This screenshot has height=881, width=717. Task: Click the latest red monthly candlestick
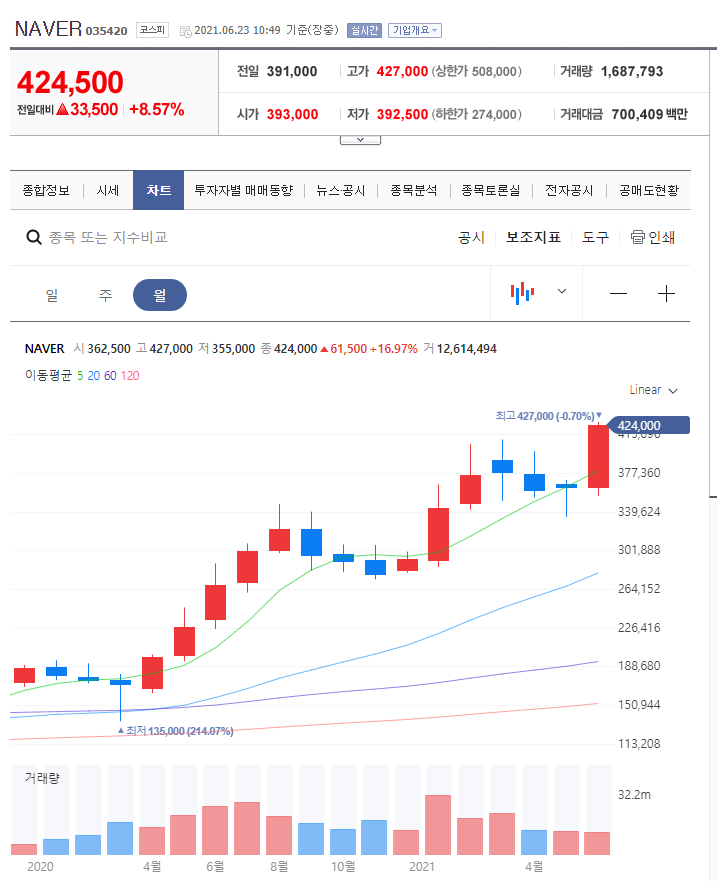click(x=598, y=456)
